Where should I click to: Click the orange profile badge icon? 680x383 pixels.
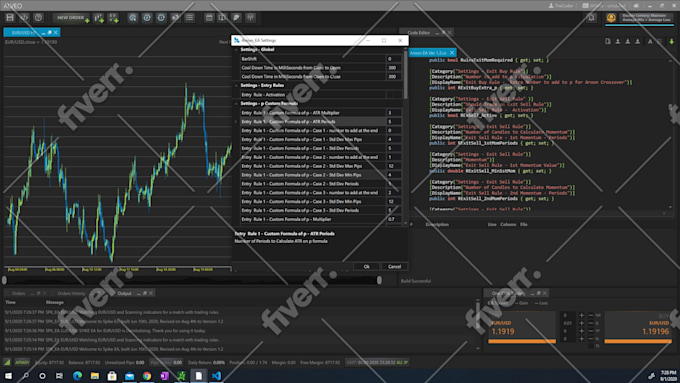point(611,18)
